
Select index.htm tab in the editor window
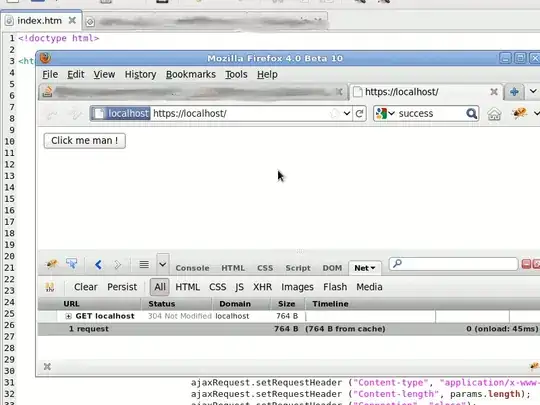40,21
